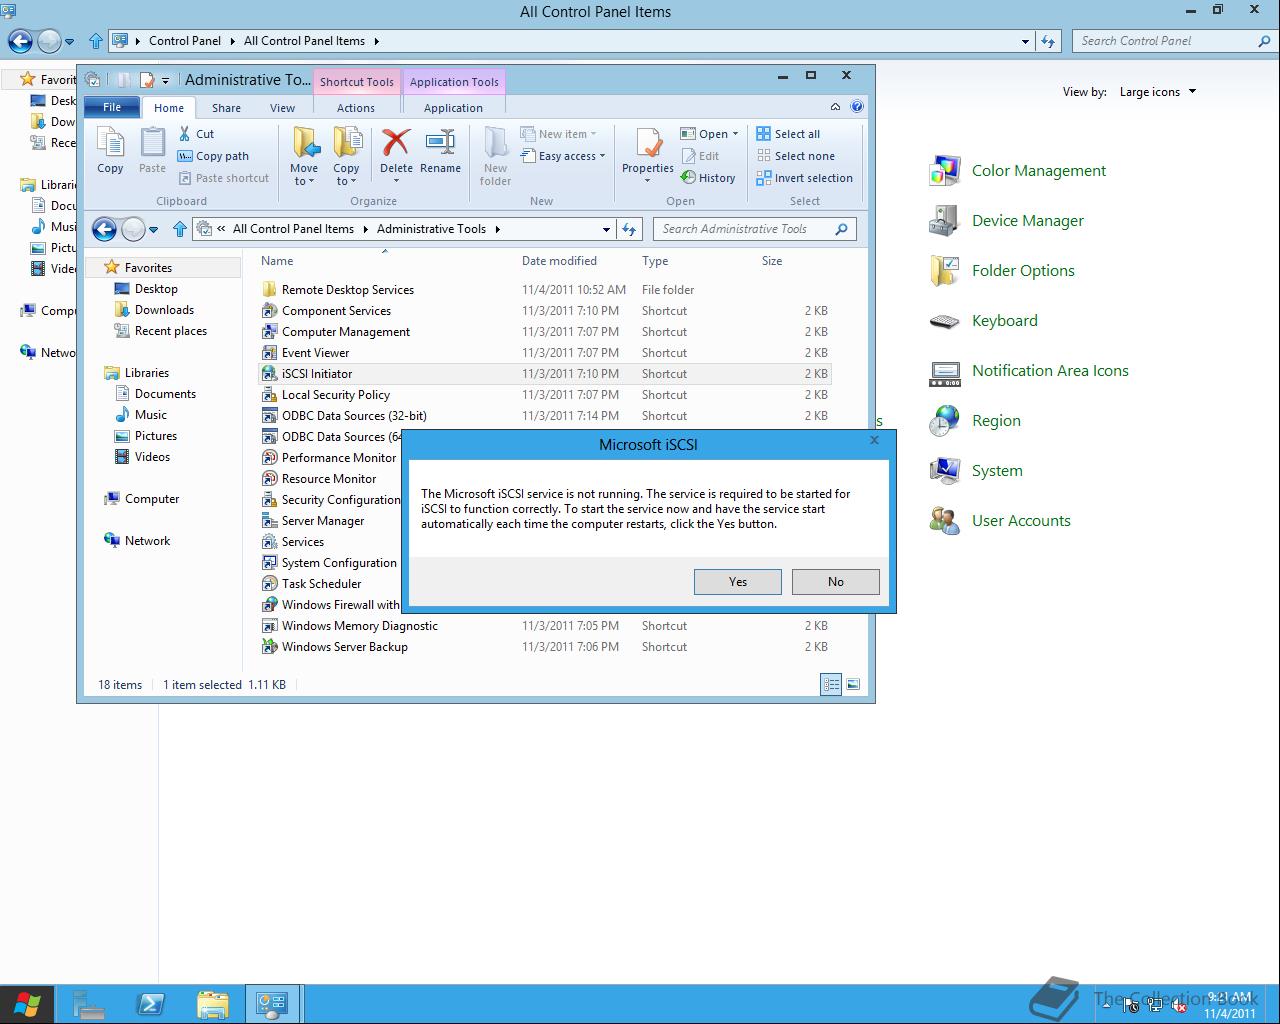1280x1024 pixels.
Task: Switch to details view layout button
Action: pyautogui.click(x=831, y=685)
